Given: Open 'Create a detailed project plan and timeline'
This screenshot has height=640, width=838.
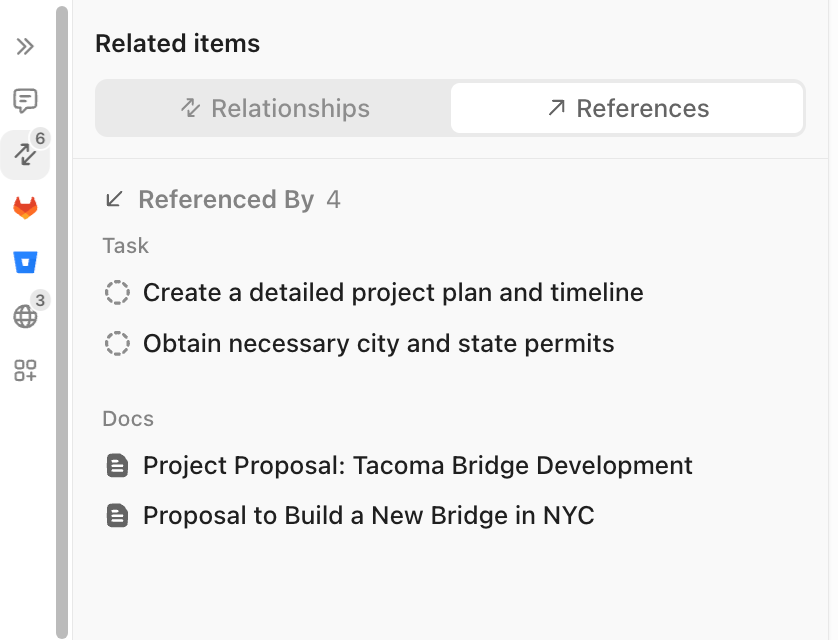Looking at the screenshot, I should 392,292.
